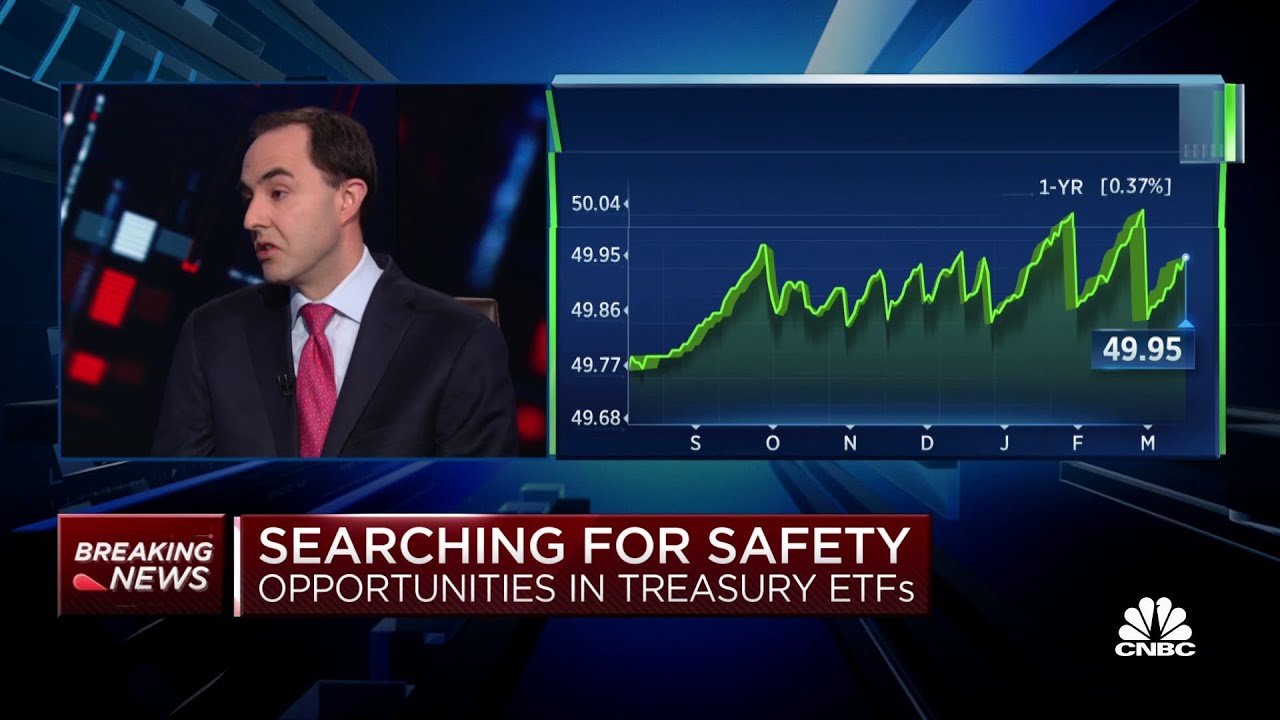Click the speaker video thumbnail on the left
This screenshot has height=720, width=1280.
[303, 270]
